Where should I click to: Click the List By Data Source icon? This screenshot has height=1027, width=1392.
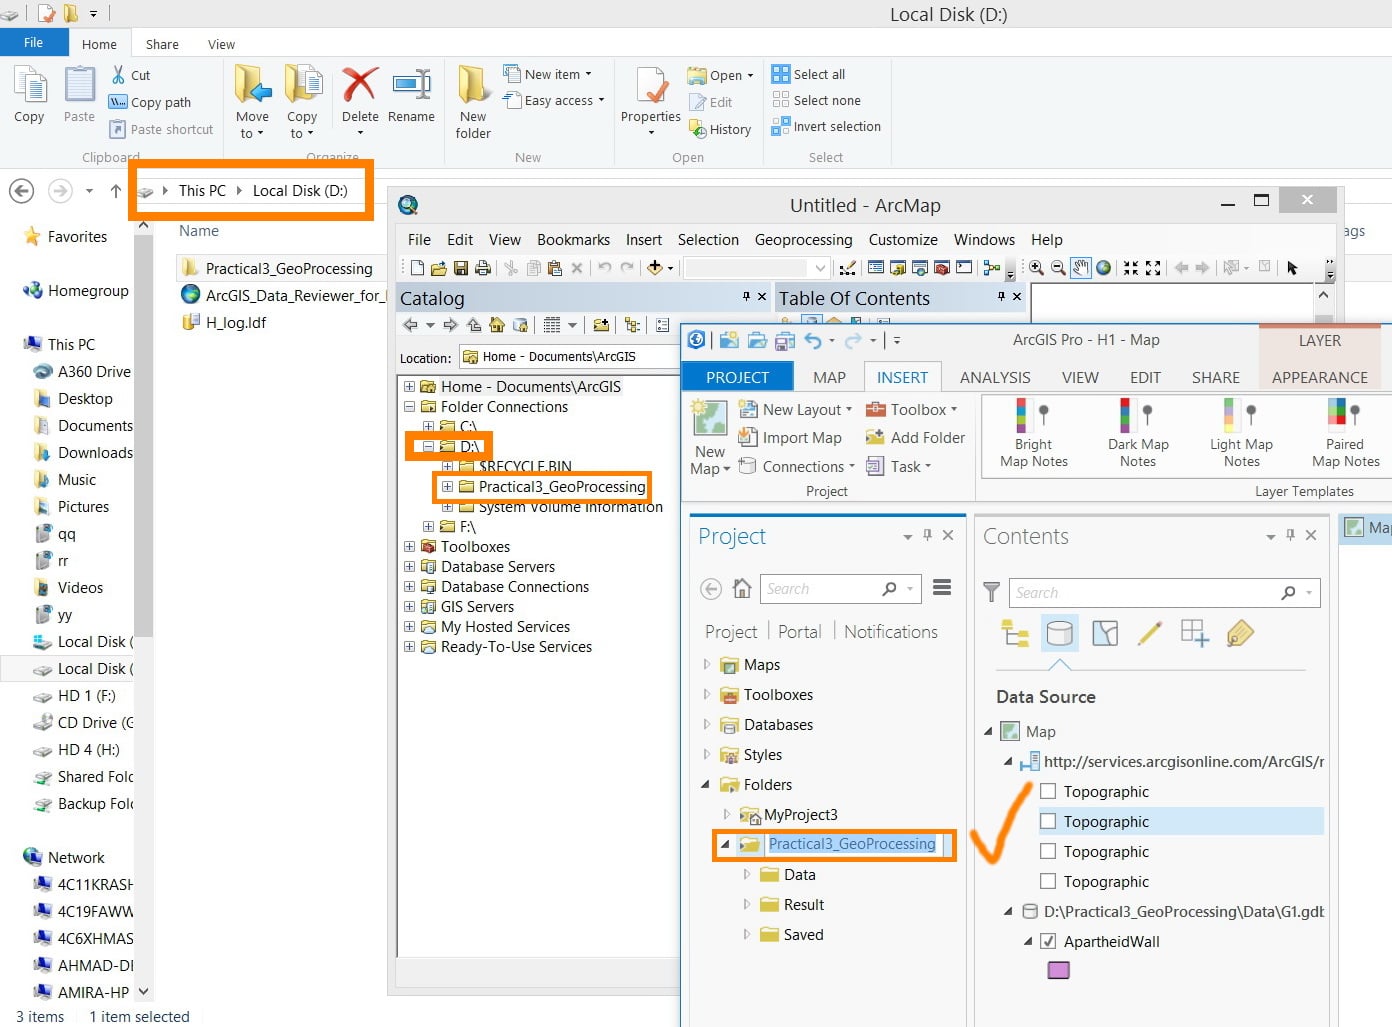coord(1059,633)
